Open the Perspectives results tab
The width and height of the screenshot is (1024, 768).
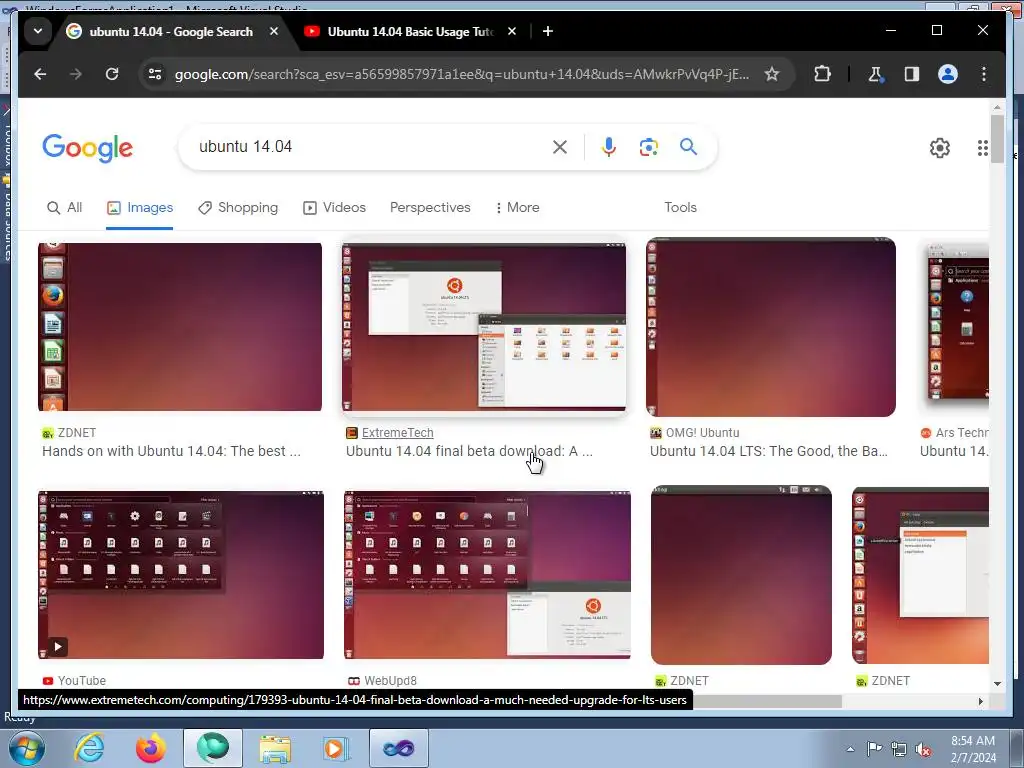[x=430, y=208]
